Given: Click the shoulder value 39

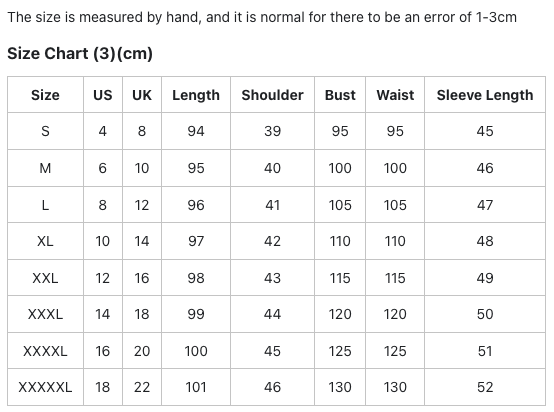Looking at the screenshot, I should click(x=272, y=131).
